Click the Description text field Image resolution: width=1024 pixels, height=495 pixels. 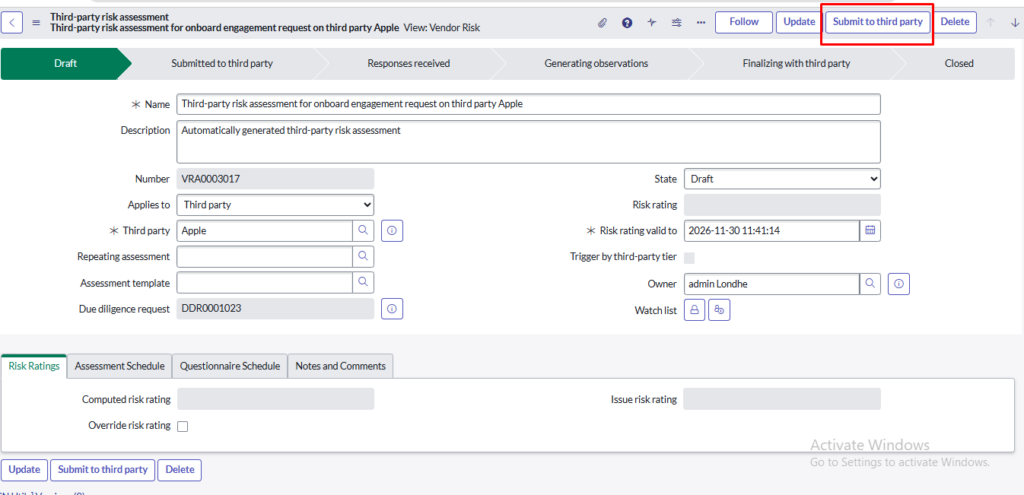(x=528, y=141)
